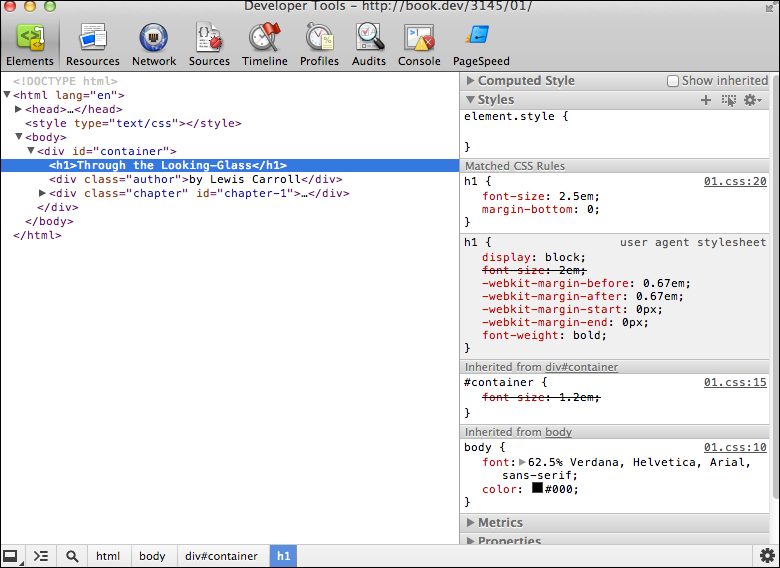This screenshot has height=568, width=780.
Task: Open the Console panel
Action: tap(419, 45)
